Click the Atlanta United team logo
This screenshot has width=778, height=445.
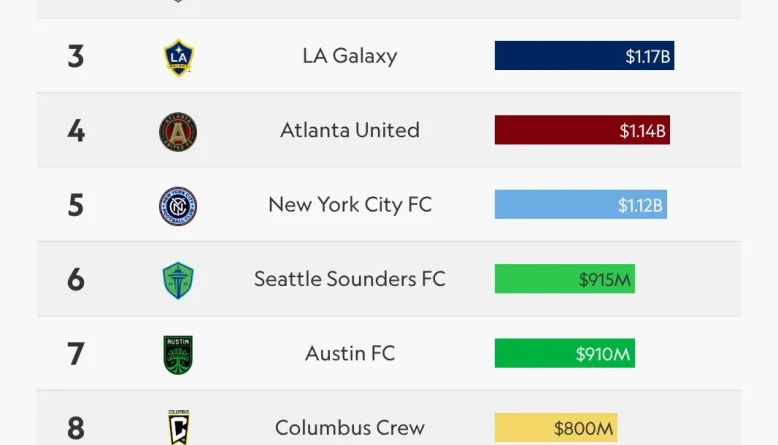[x=178, y=131]
